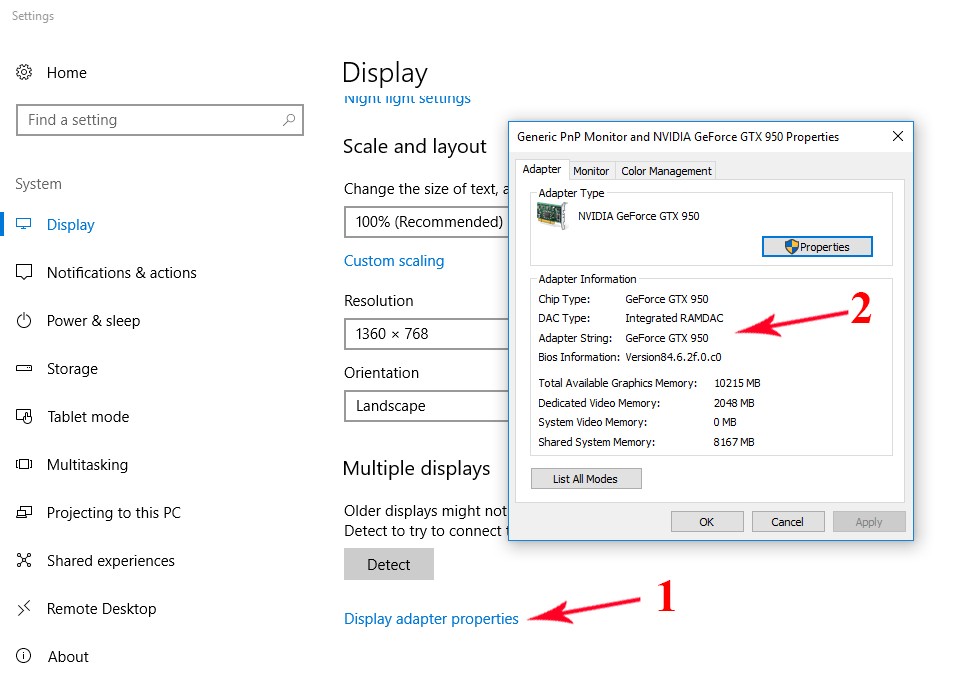Click the Display monitor icon in sidebar
This screenshot has height=681, width=955.
pos(24,224)
